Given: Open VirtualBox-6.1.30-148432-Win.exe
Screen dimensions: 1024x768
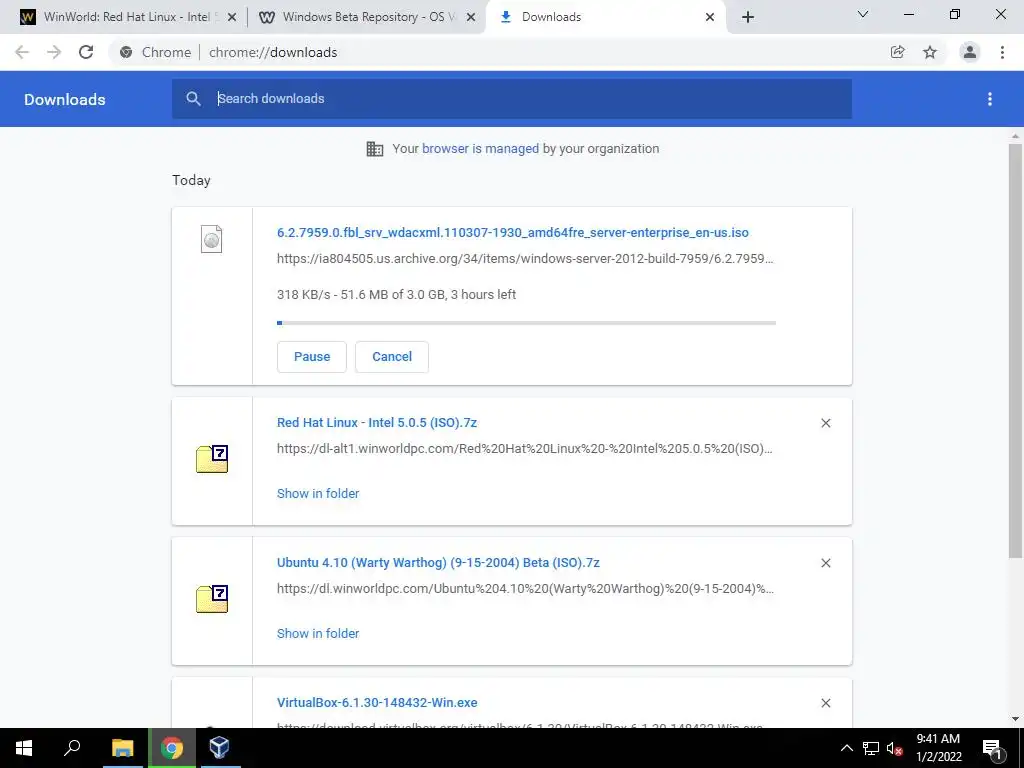Looking at the screenshot, I should point(377,703).
